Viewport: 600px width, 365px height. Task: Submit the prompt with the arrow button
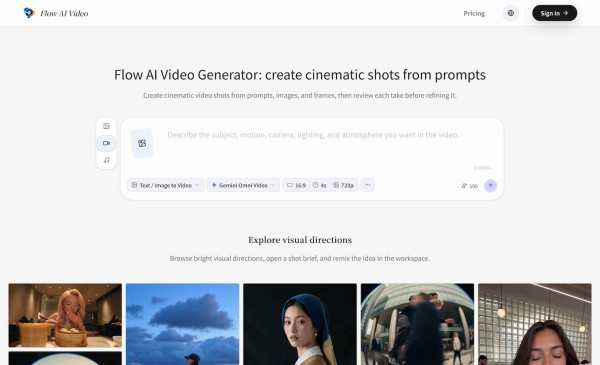[x=491, y=186]
